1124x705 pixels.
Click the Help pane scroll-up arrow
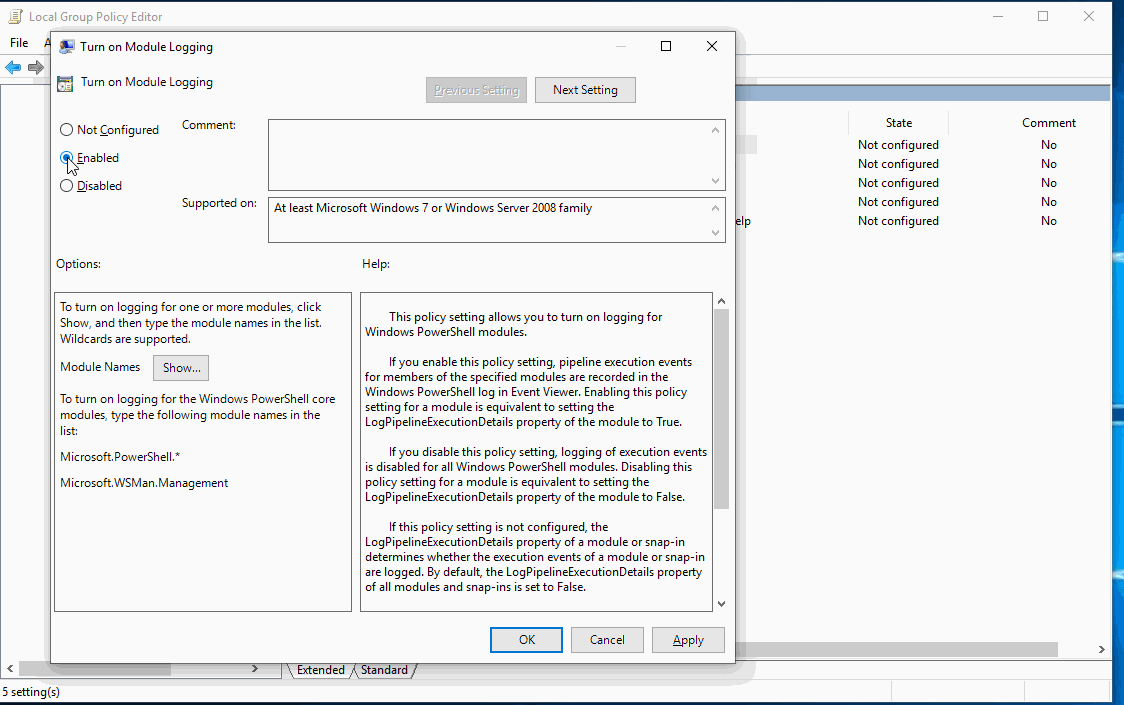(x=721, y=298)
